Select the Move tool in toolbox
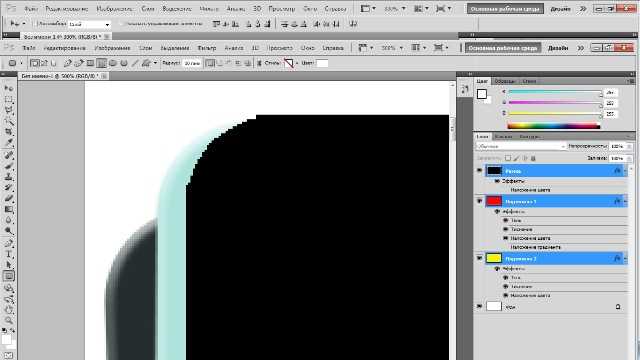The image size is (640, 360). pyautogui.click(x=9, y=89)
